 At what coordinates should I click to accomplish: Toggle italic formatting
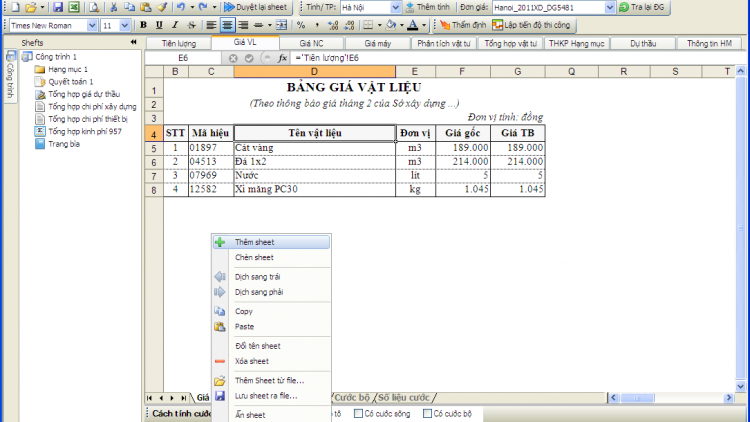[x=175, y=25]
